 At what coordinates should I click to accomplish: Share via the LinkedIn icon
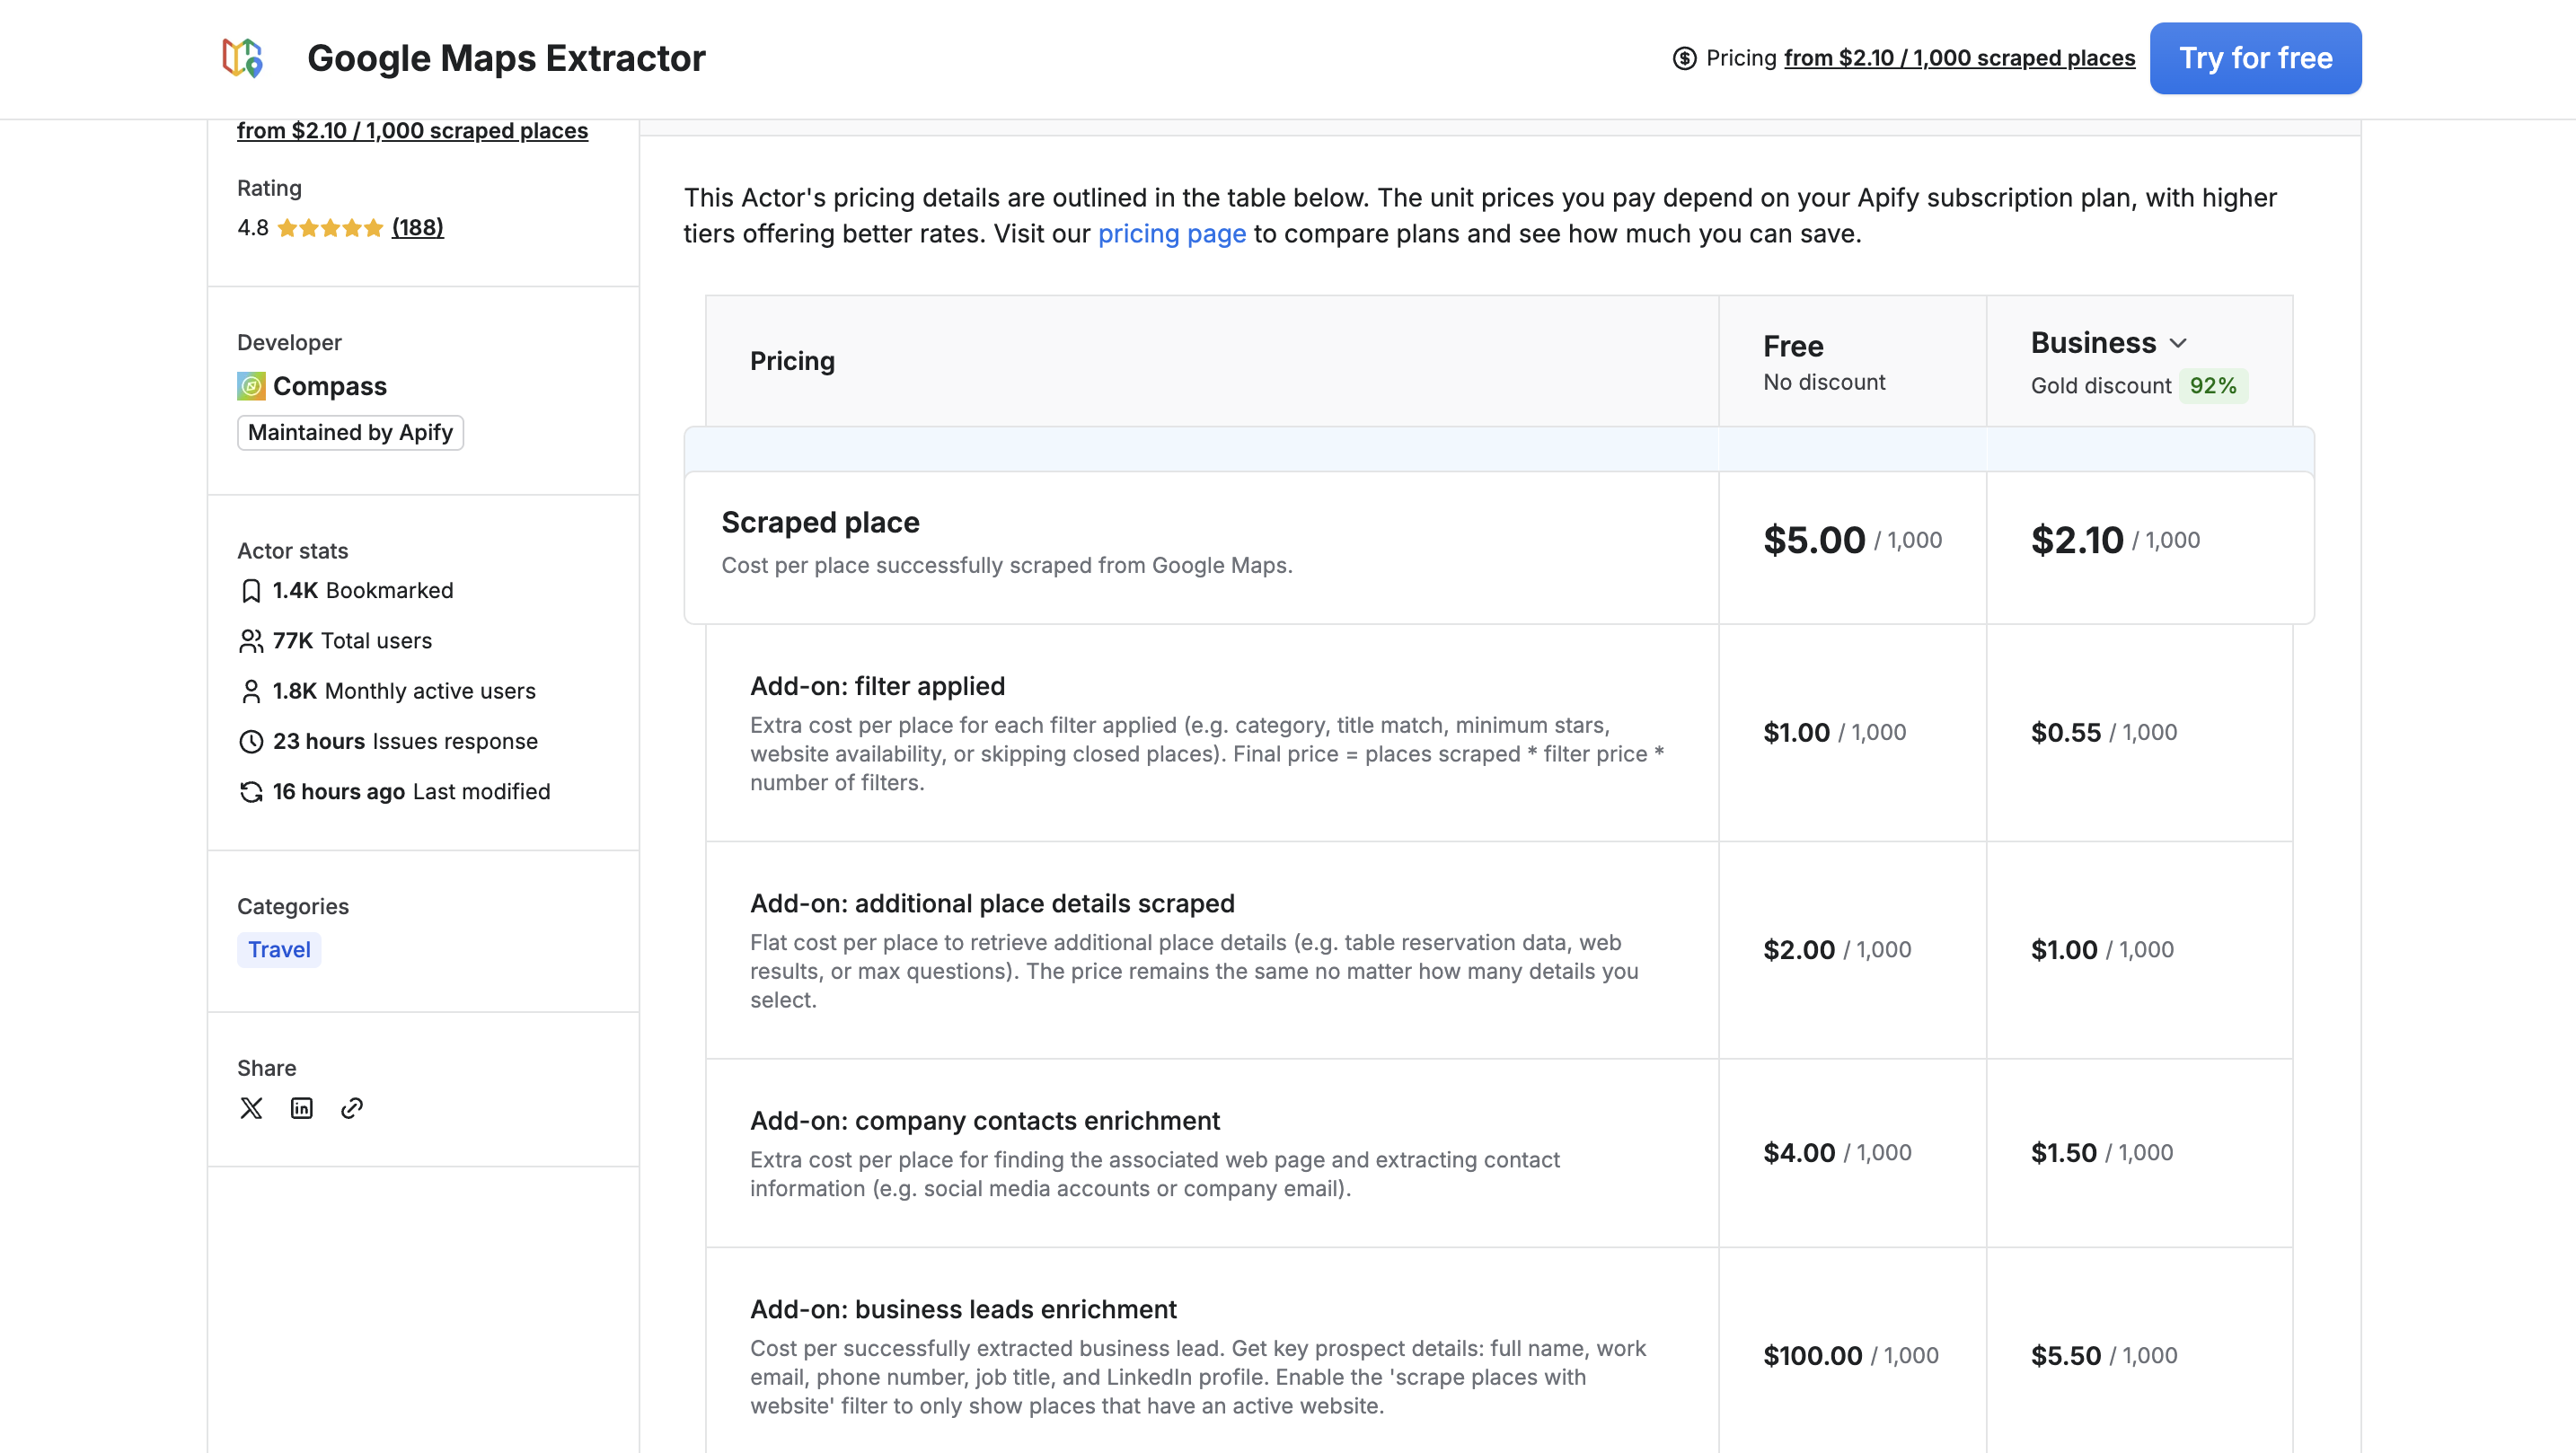pos(301,1108)
